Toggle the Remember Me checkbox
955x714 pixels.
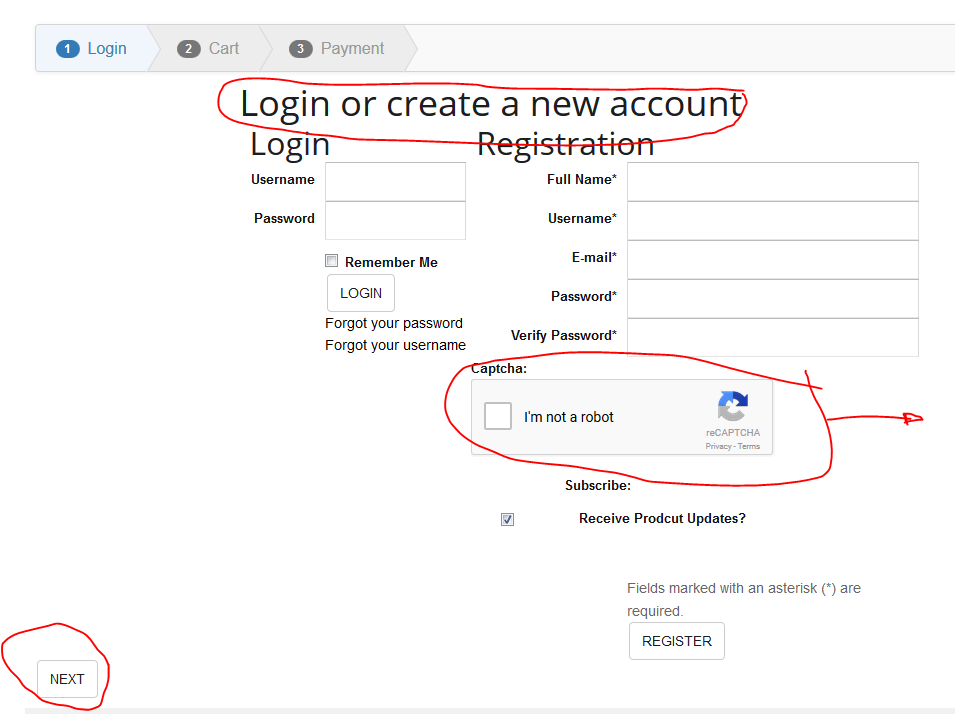pos(332,261)
